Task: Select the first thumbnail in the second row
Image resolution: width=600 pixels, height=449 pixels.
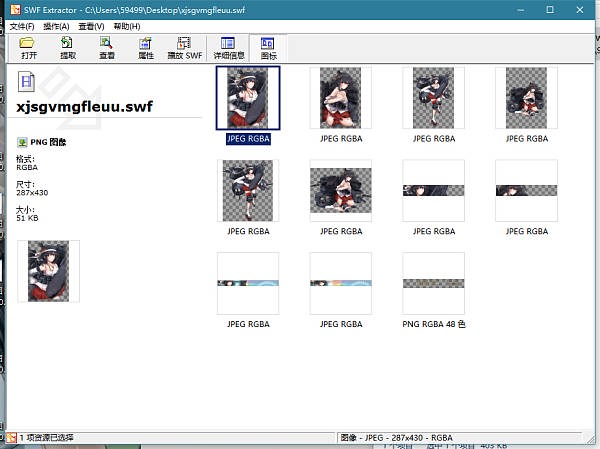Action: (x=248, y=191)
